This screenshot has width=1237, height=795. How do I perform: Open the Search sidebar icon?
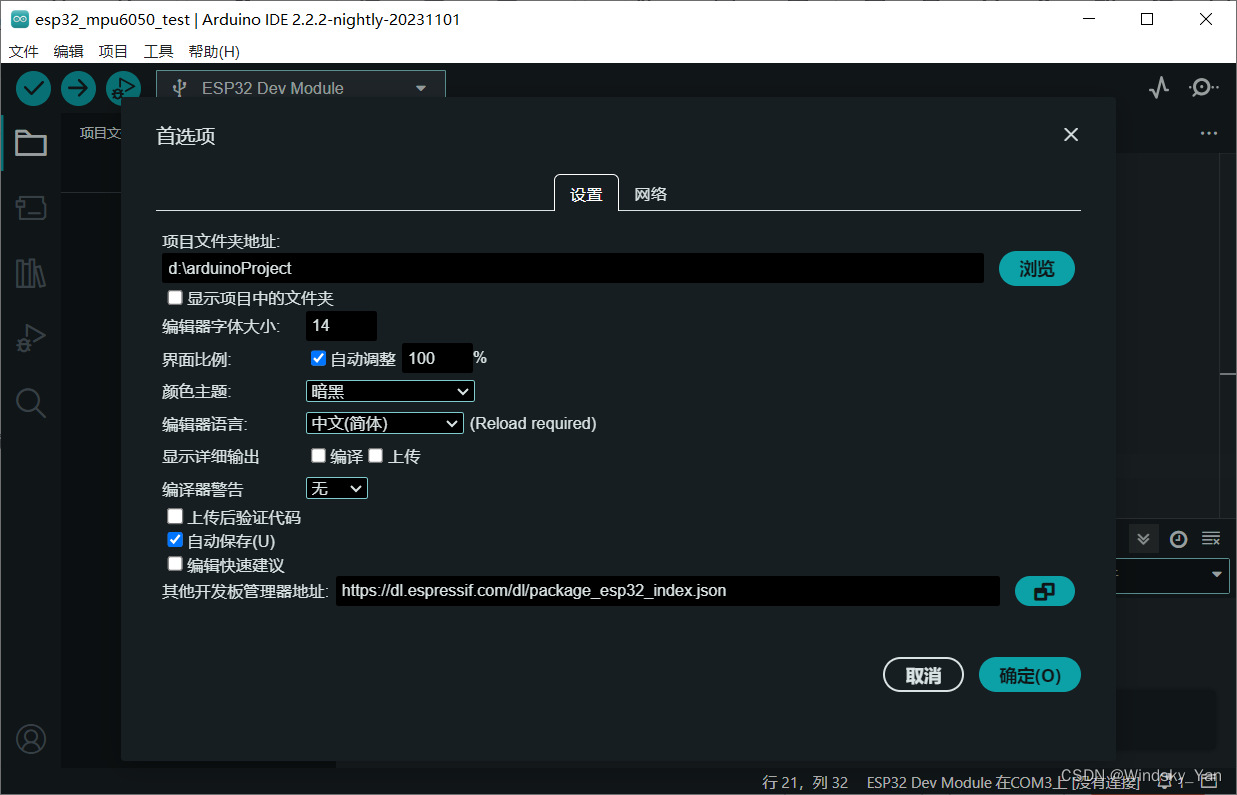coord(31,403)
